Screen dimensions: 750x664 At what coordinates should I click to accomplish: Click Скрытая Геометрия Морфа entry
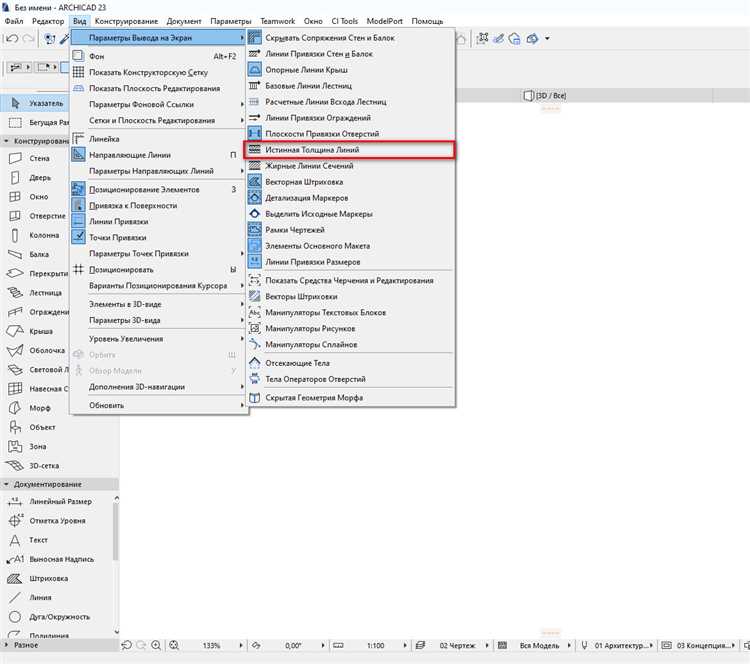[350, 398]
